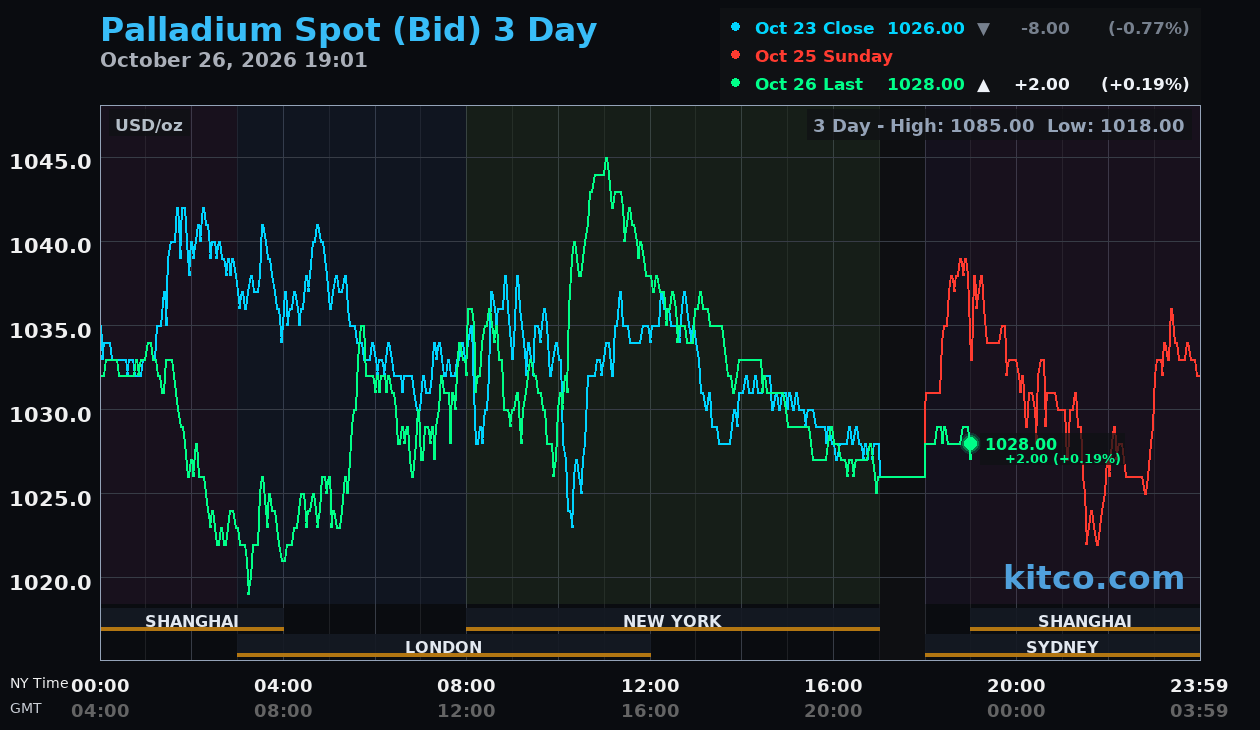
Task: Click the 'GMT' axis label
Action: pyautogui.click(x=26, y=708)
